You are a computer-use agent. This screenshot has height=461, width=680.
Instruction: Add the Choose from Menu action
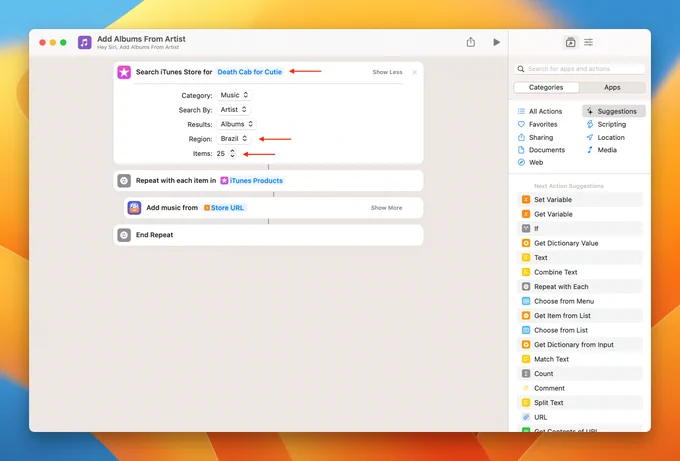pos(580,301)
